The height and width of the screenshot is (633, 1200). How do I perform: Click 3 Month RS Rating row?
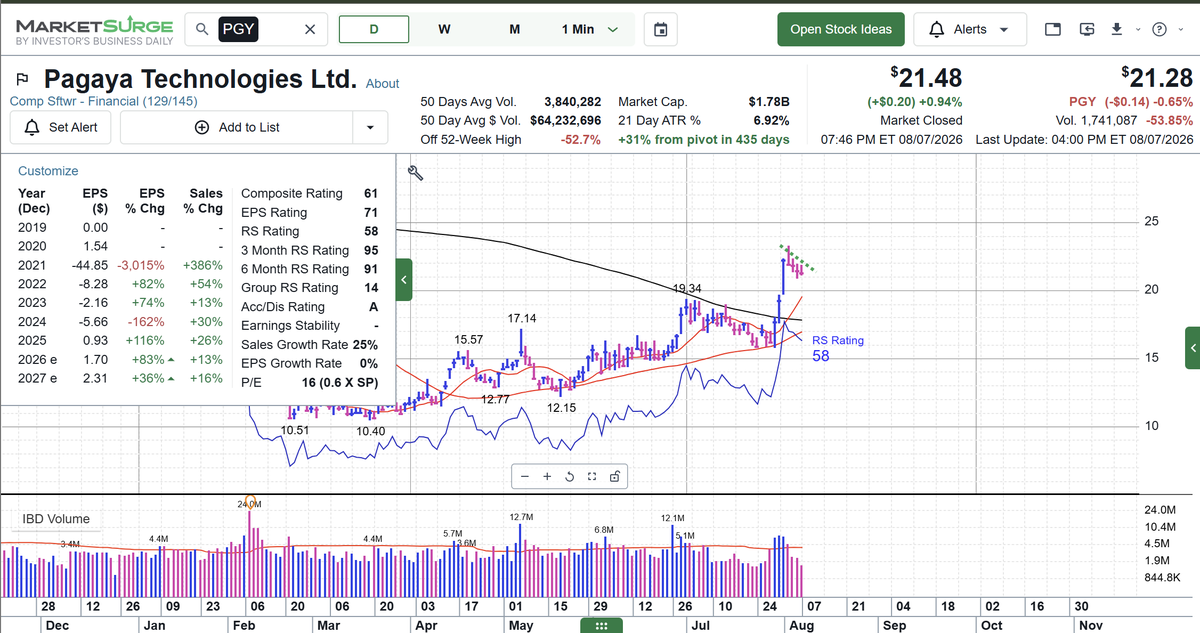coord(310,250)
